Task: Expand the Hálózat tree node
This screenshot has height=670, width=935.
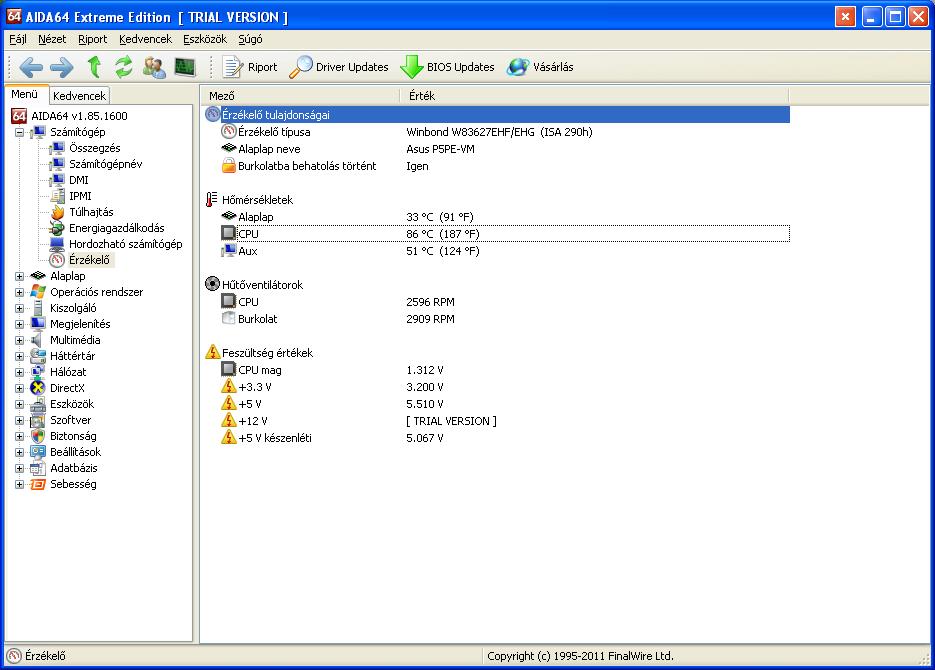Action: [x=20, y=373]
